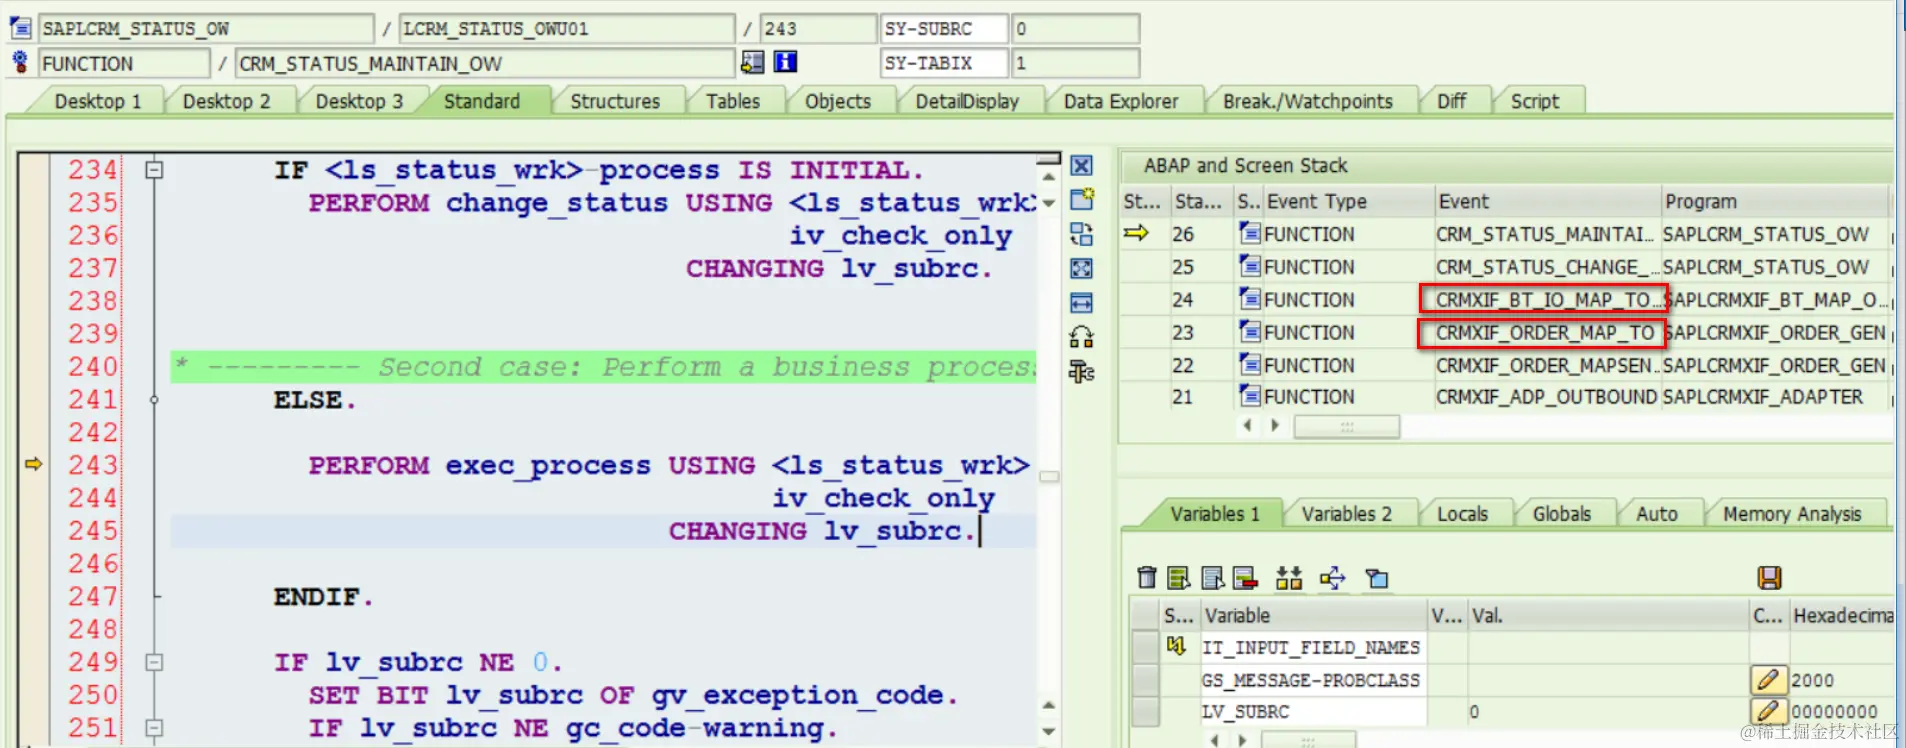
Task: Switch to the Desktop 2 tab
Action: point(226,101)
